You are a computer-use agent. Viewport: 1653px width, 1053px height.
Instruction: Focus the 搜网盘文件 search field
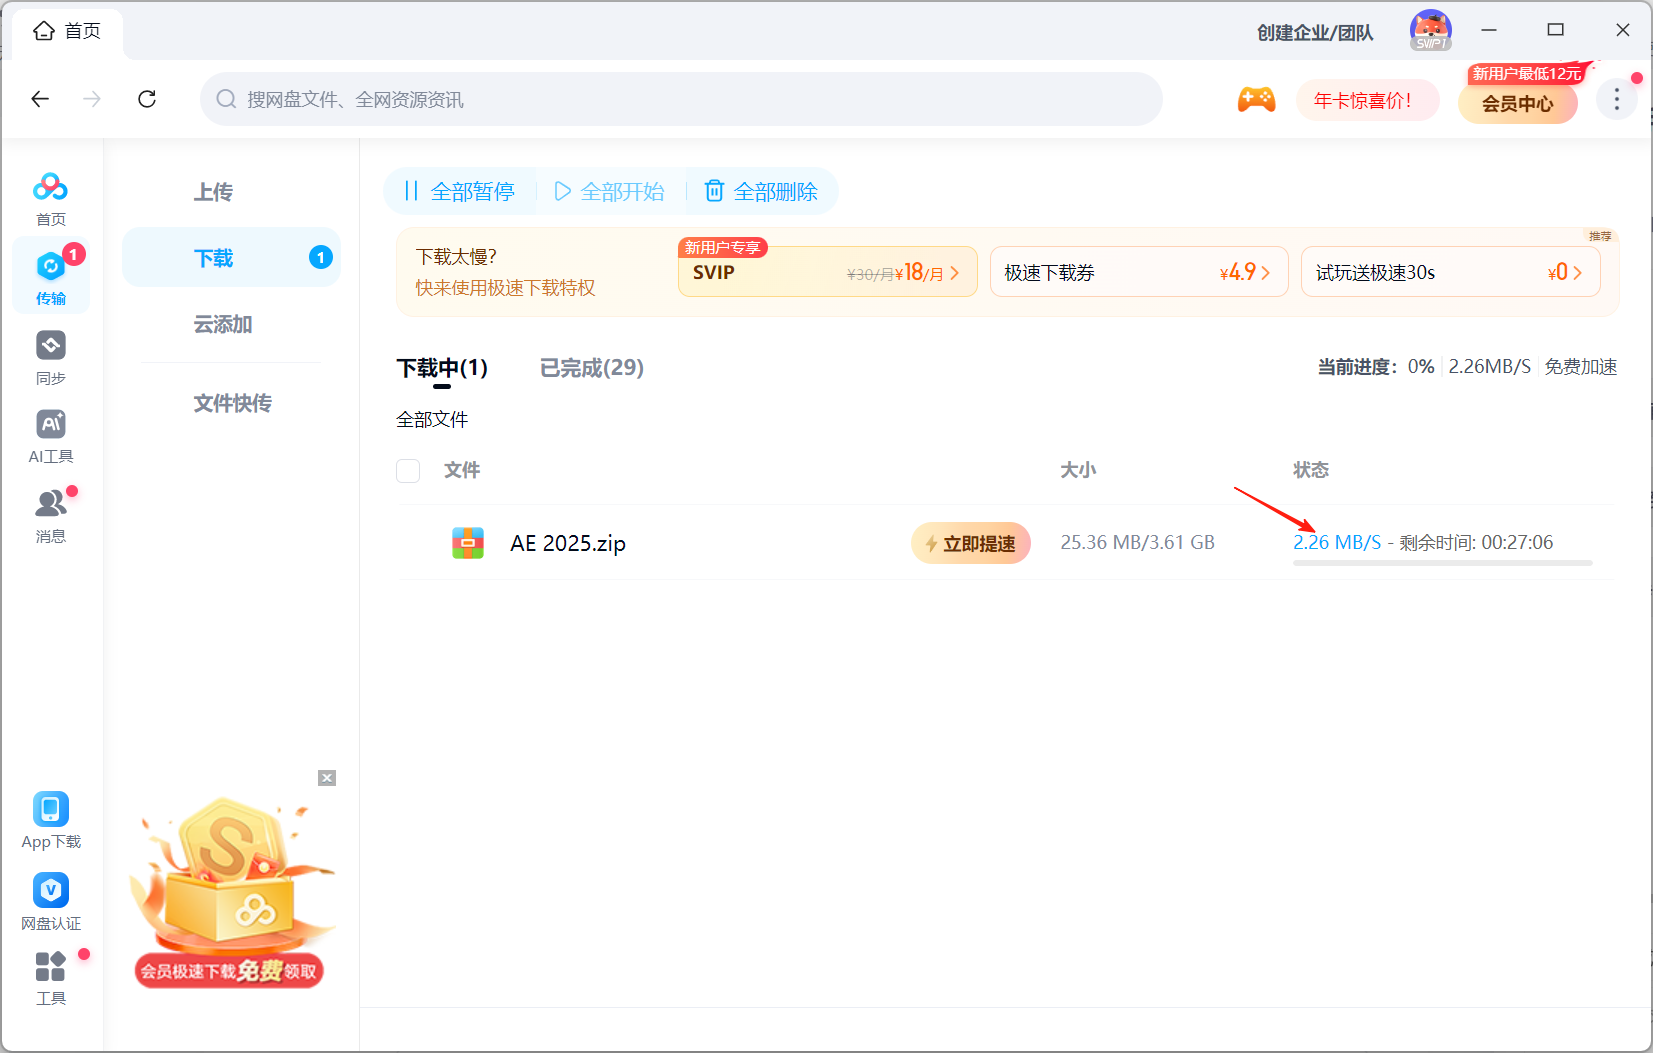click(681, 99)
